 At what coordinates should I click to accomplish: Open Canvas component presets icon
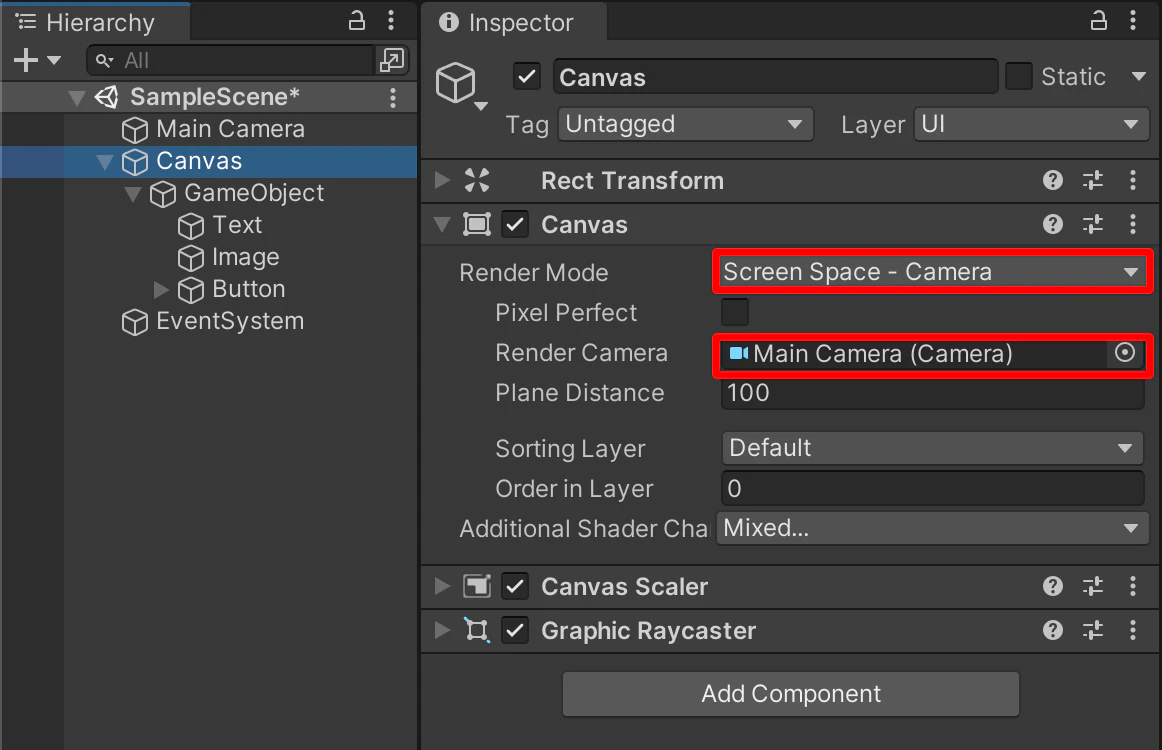click(x=1093, y=225)
